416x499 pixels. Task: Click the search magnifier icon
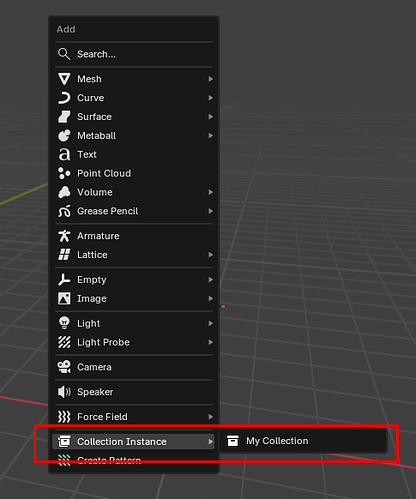coord(64,54)
